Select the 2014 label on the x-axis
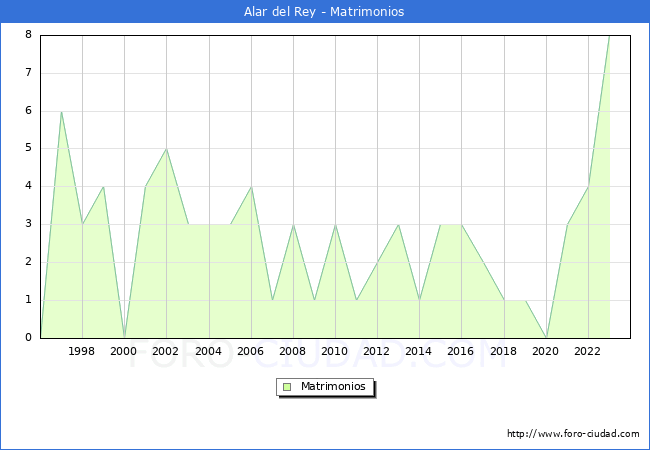The width and height of the screenshot is (650, 450). 419,351
